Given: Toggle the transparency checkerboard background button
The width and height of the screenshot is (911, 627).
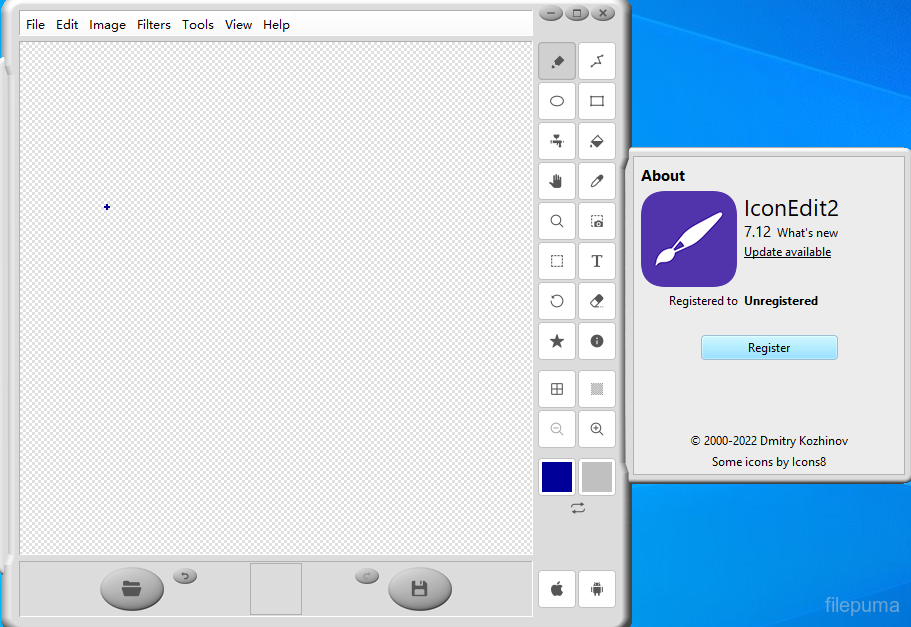Looking at the screenshot, I should (x=597, y=389).
